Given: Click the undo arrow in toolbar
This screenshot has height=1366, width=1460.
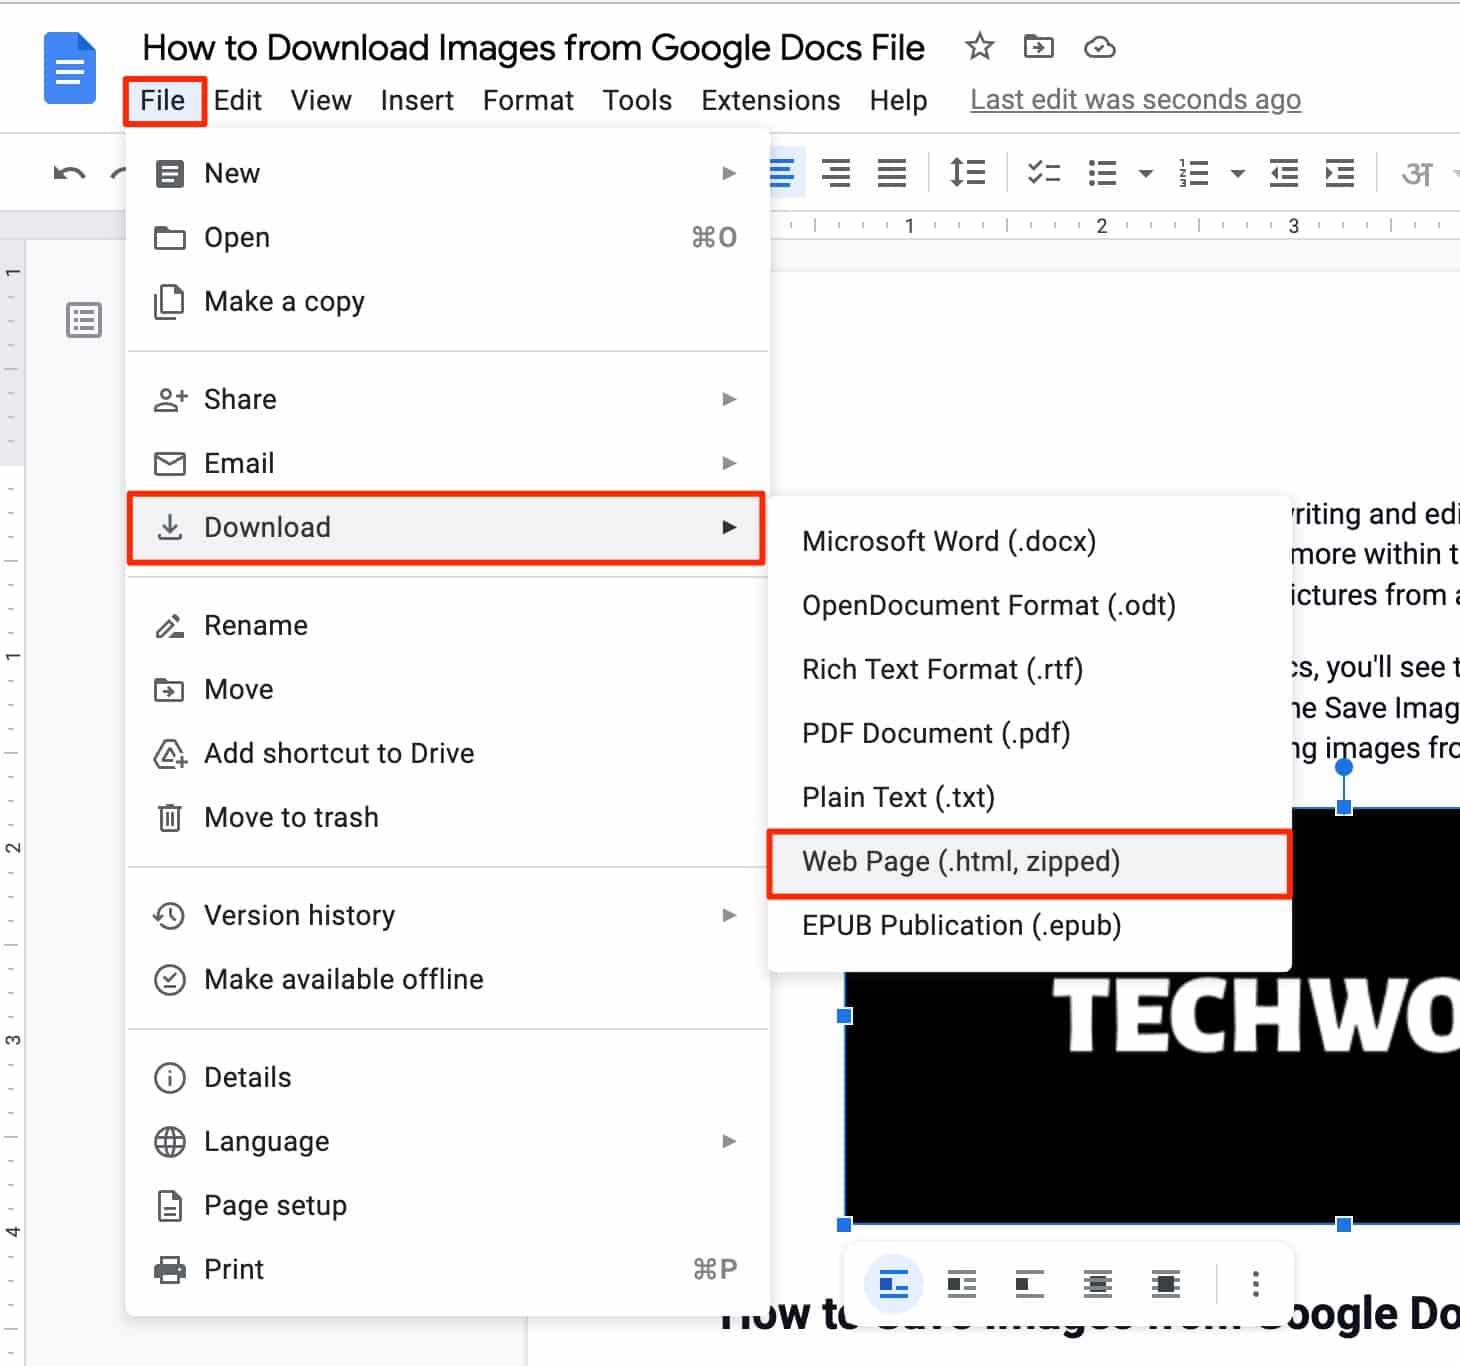Looking at the screenshot, I should tap(69, 174).
